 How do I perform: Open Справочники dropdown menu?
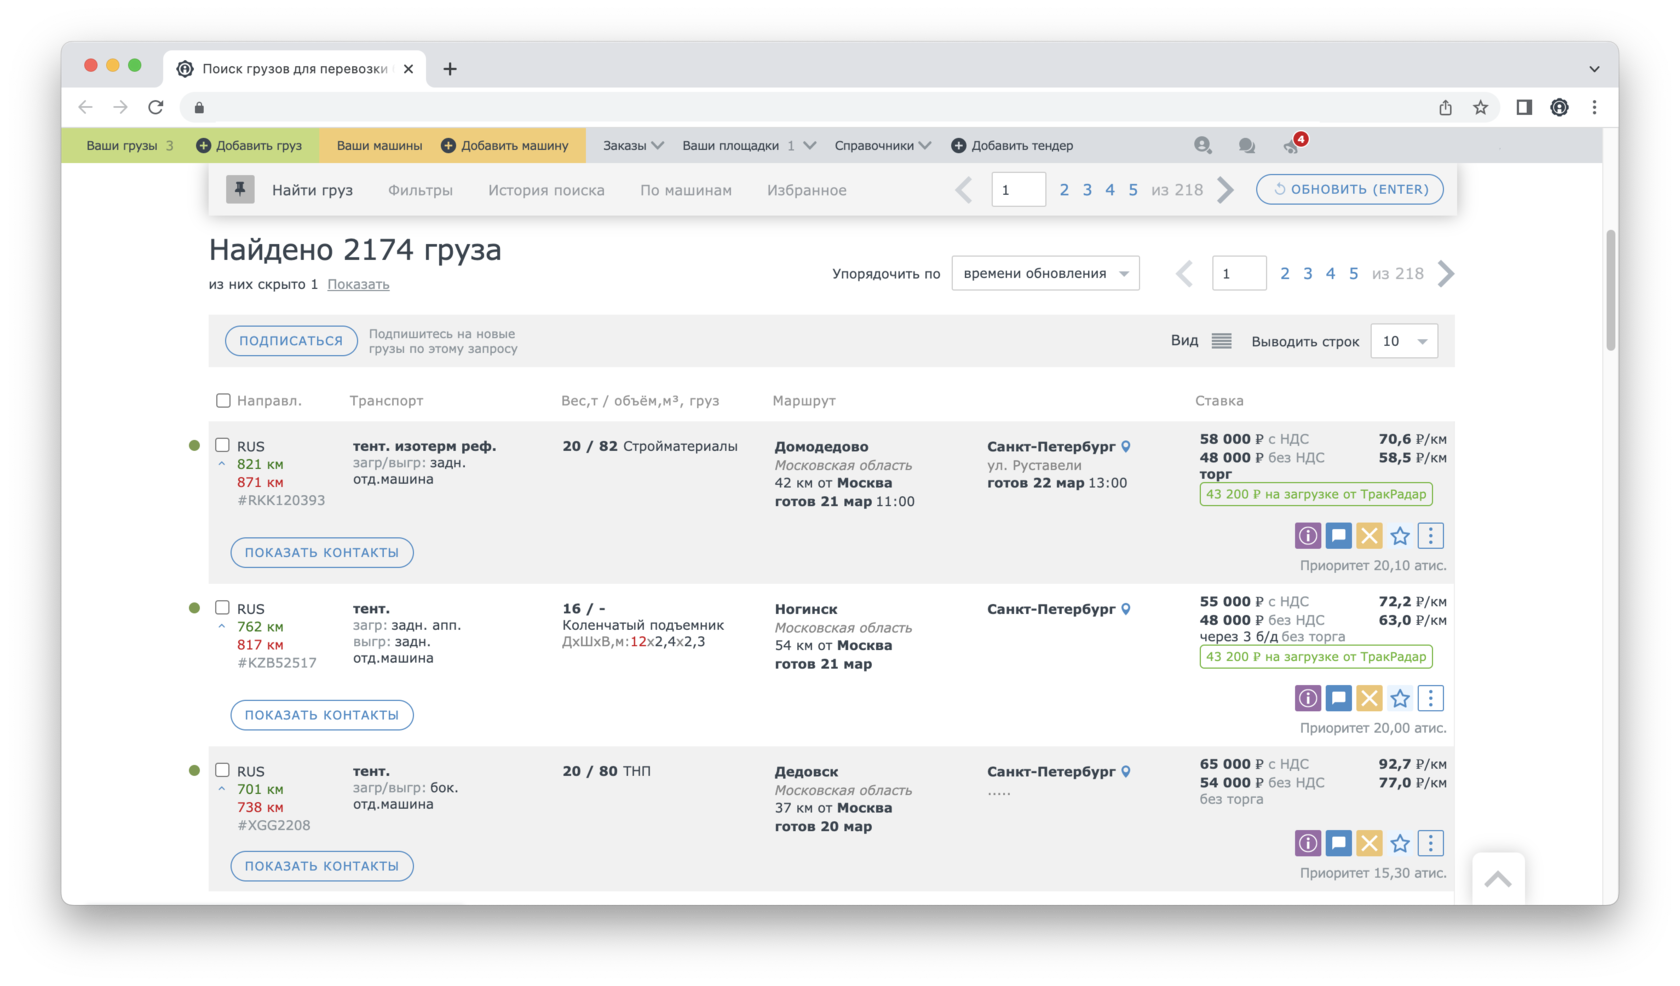[883, 145]
